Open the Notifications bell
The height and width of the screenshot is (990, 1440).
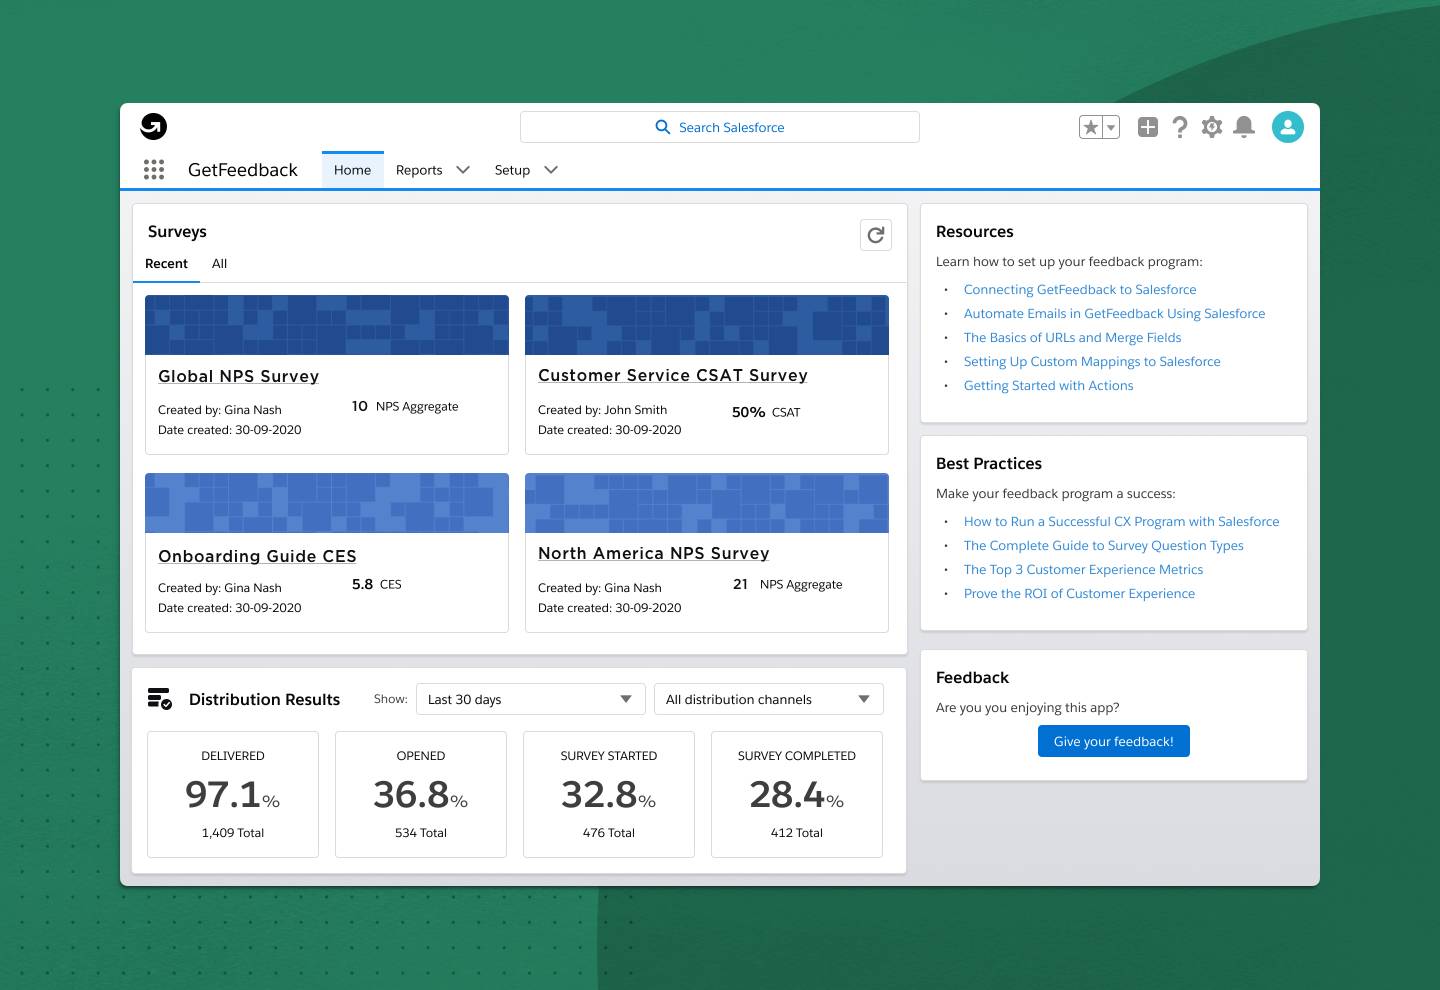[1244, 127]
